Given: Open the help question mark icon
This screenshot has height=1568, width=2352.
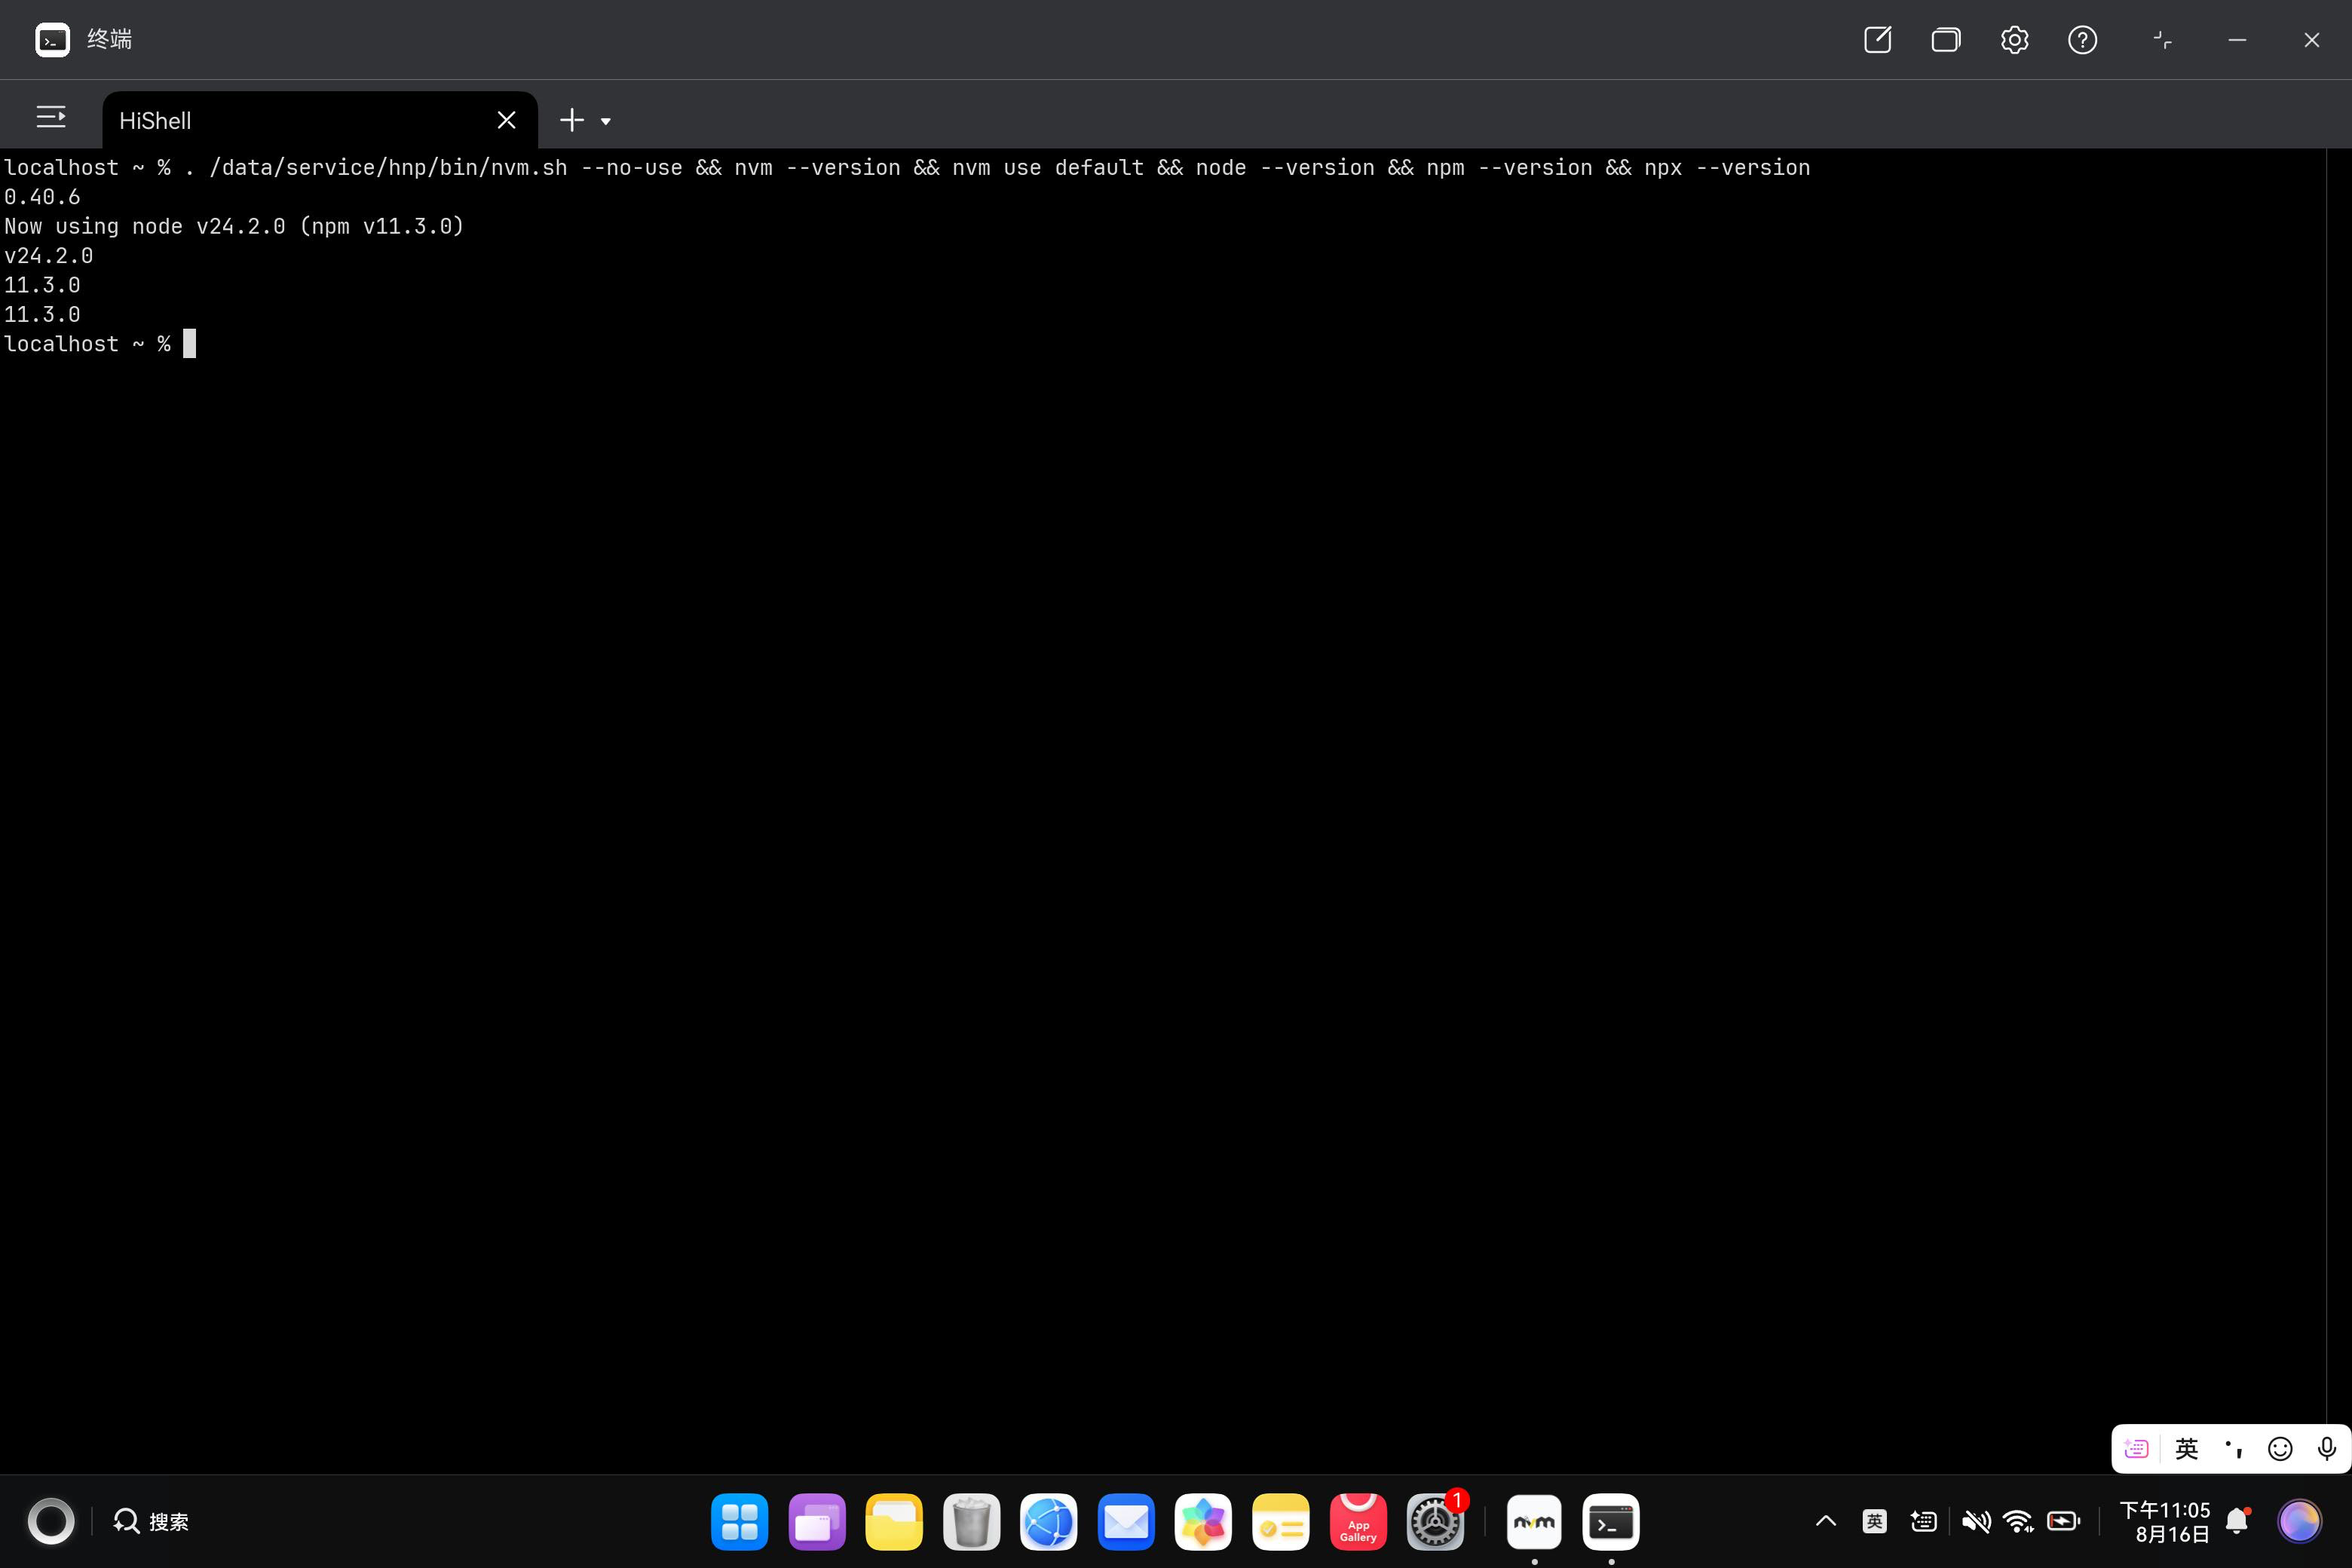Looking at the screenshot, I should point(2082,40).
